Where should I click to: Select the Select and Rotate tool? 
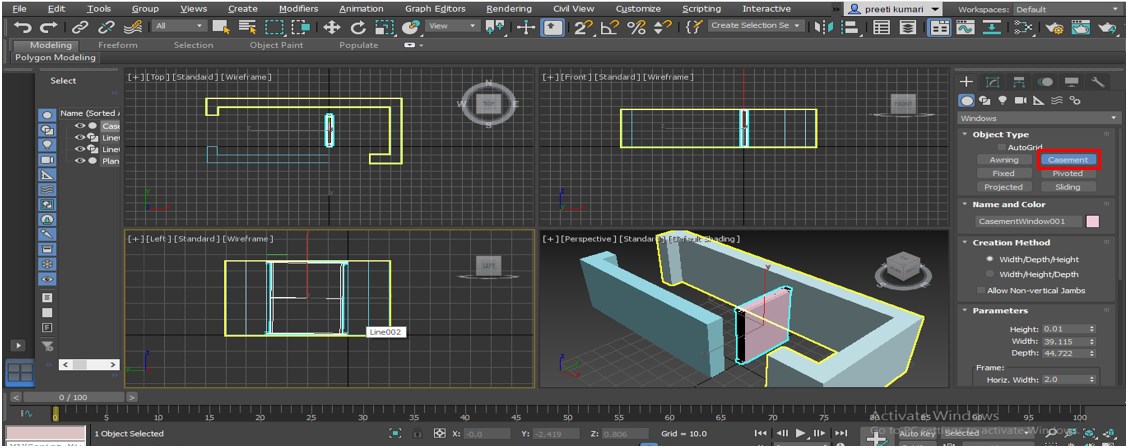[358, 27]
